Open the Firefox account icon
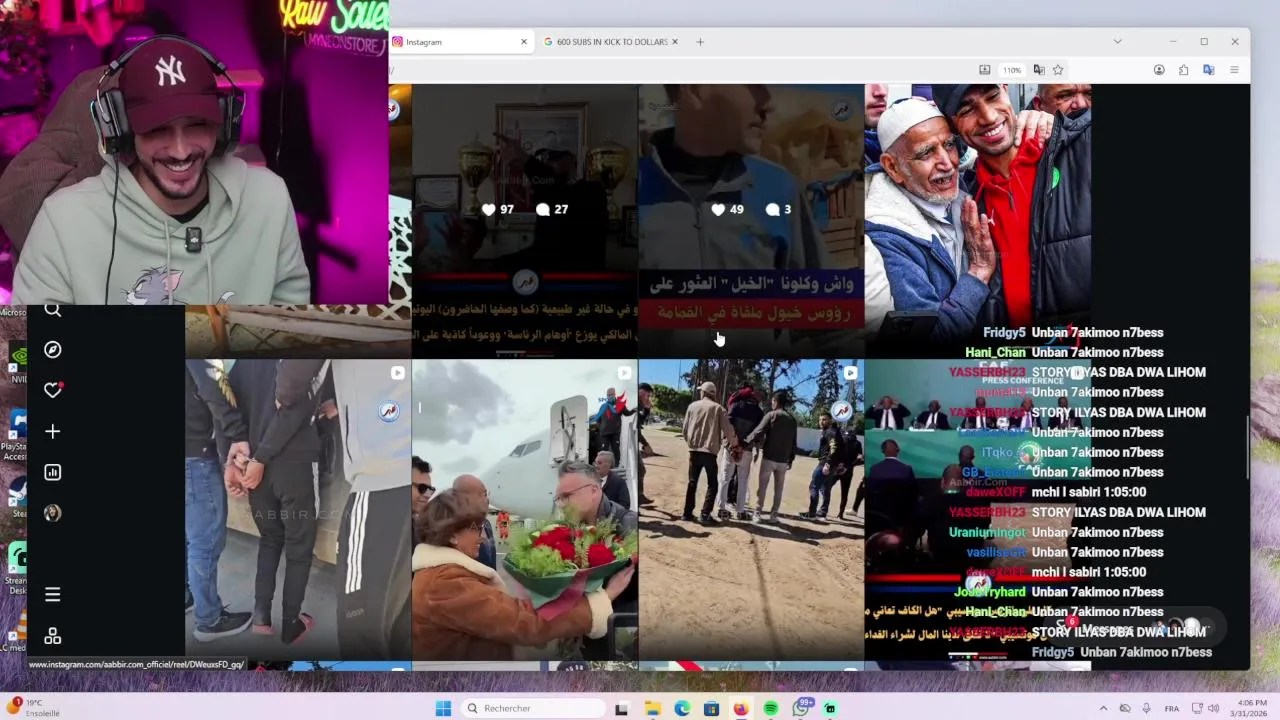Viewport: 1280px width, 720px height. [1159, 70]
